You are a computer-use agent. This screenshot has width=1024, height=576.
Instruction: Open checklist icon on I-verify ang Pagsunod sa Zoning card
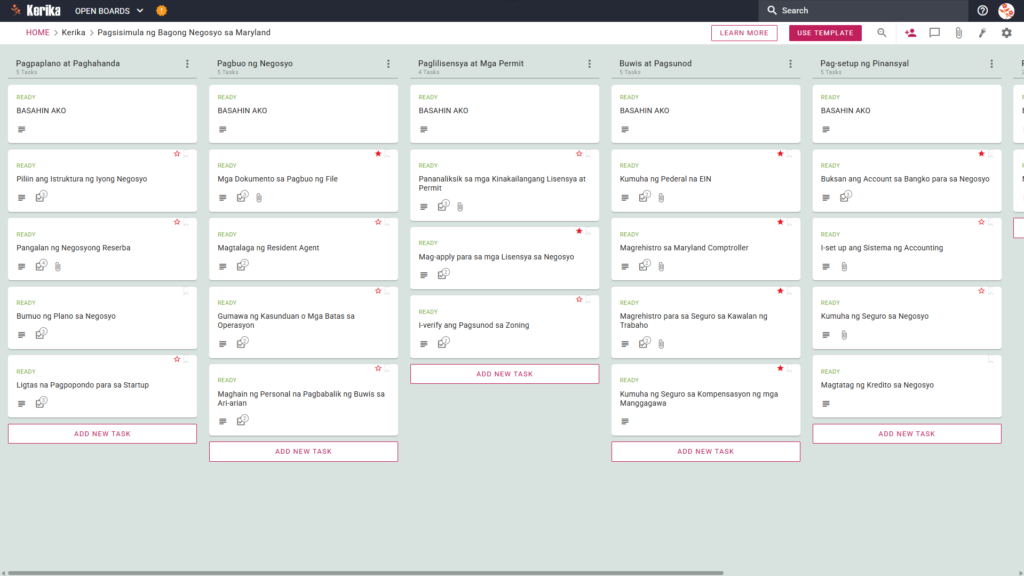(443, 342)
